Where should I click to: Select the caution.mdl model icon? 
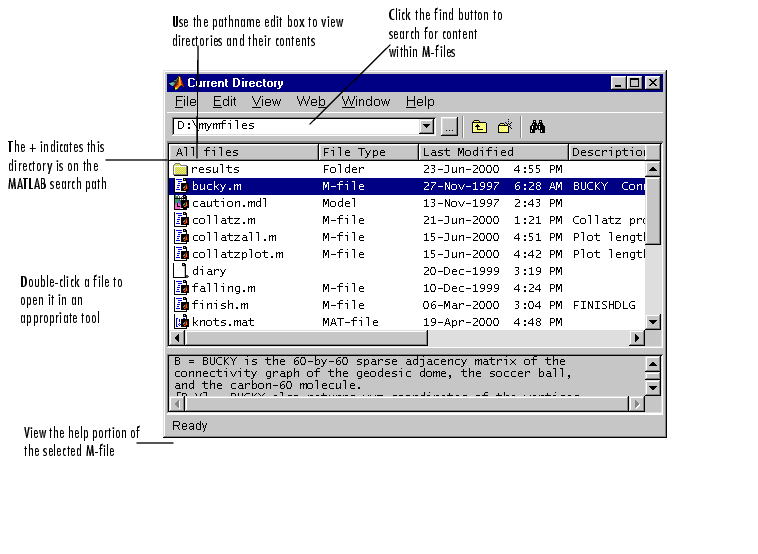click(181, 203)
